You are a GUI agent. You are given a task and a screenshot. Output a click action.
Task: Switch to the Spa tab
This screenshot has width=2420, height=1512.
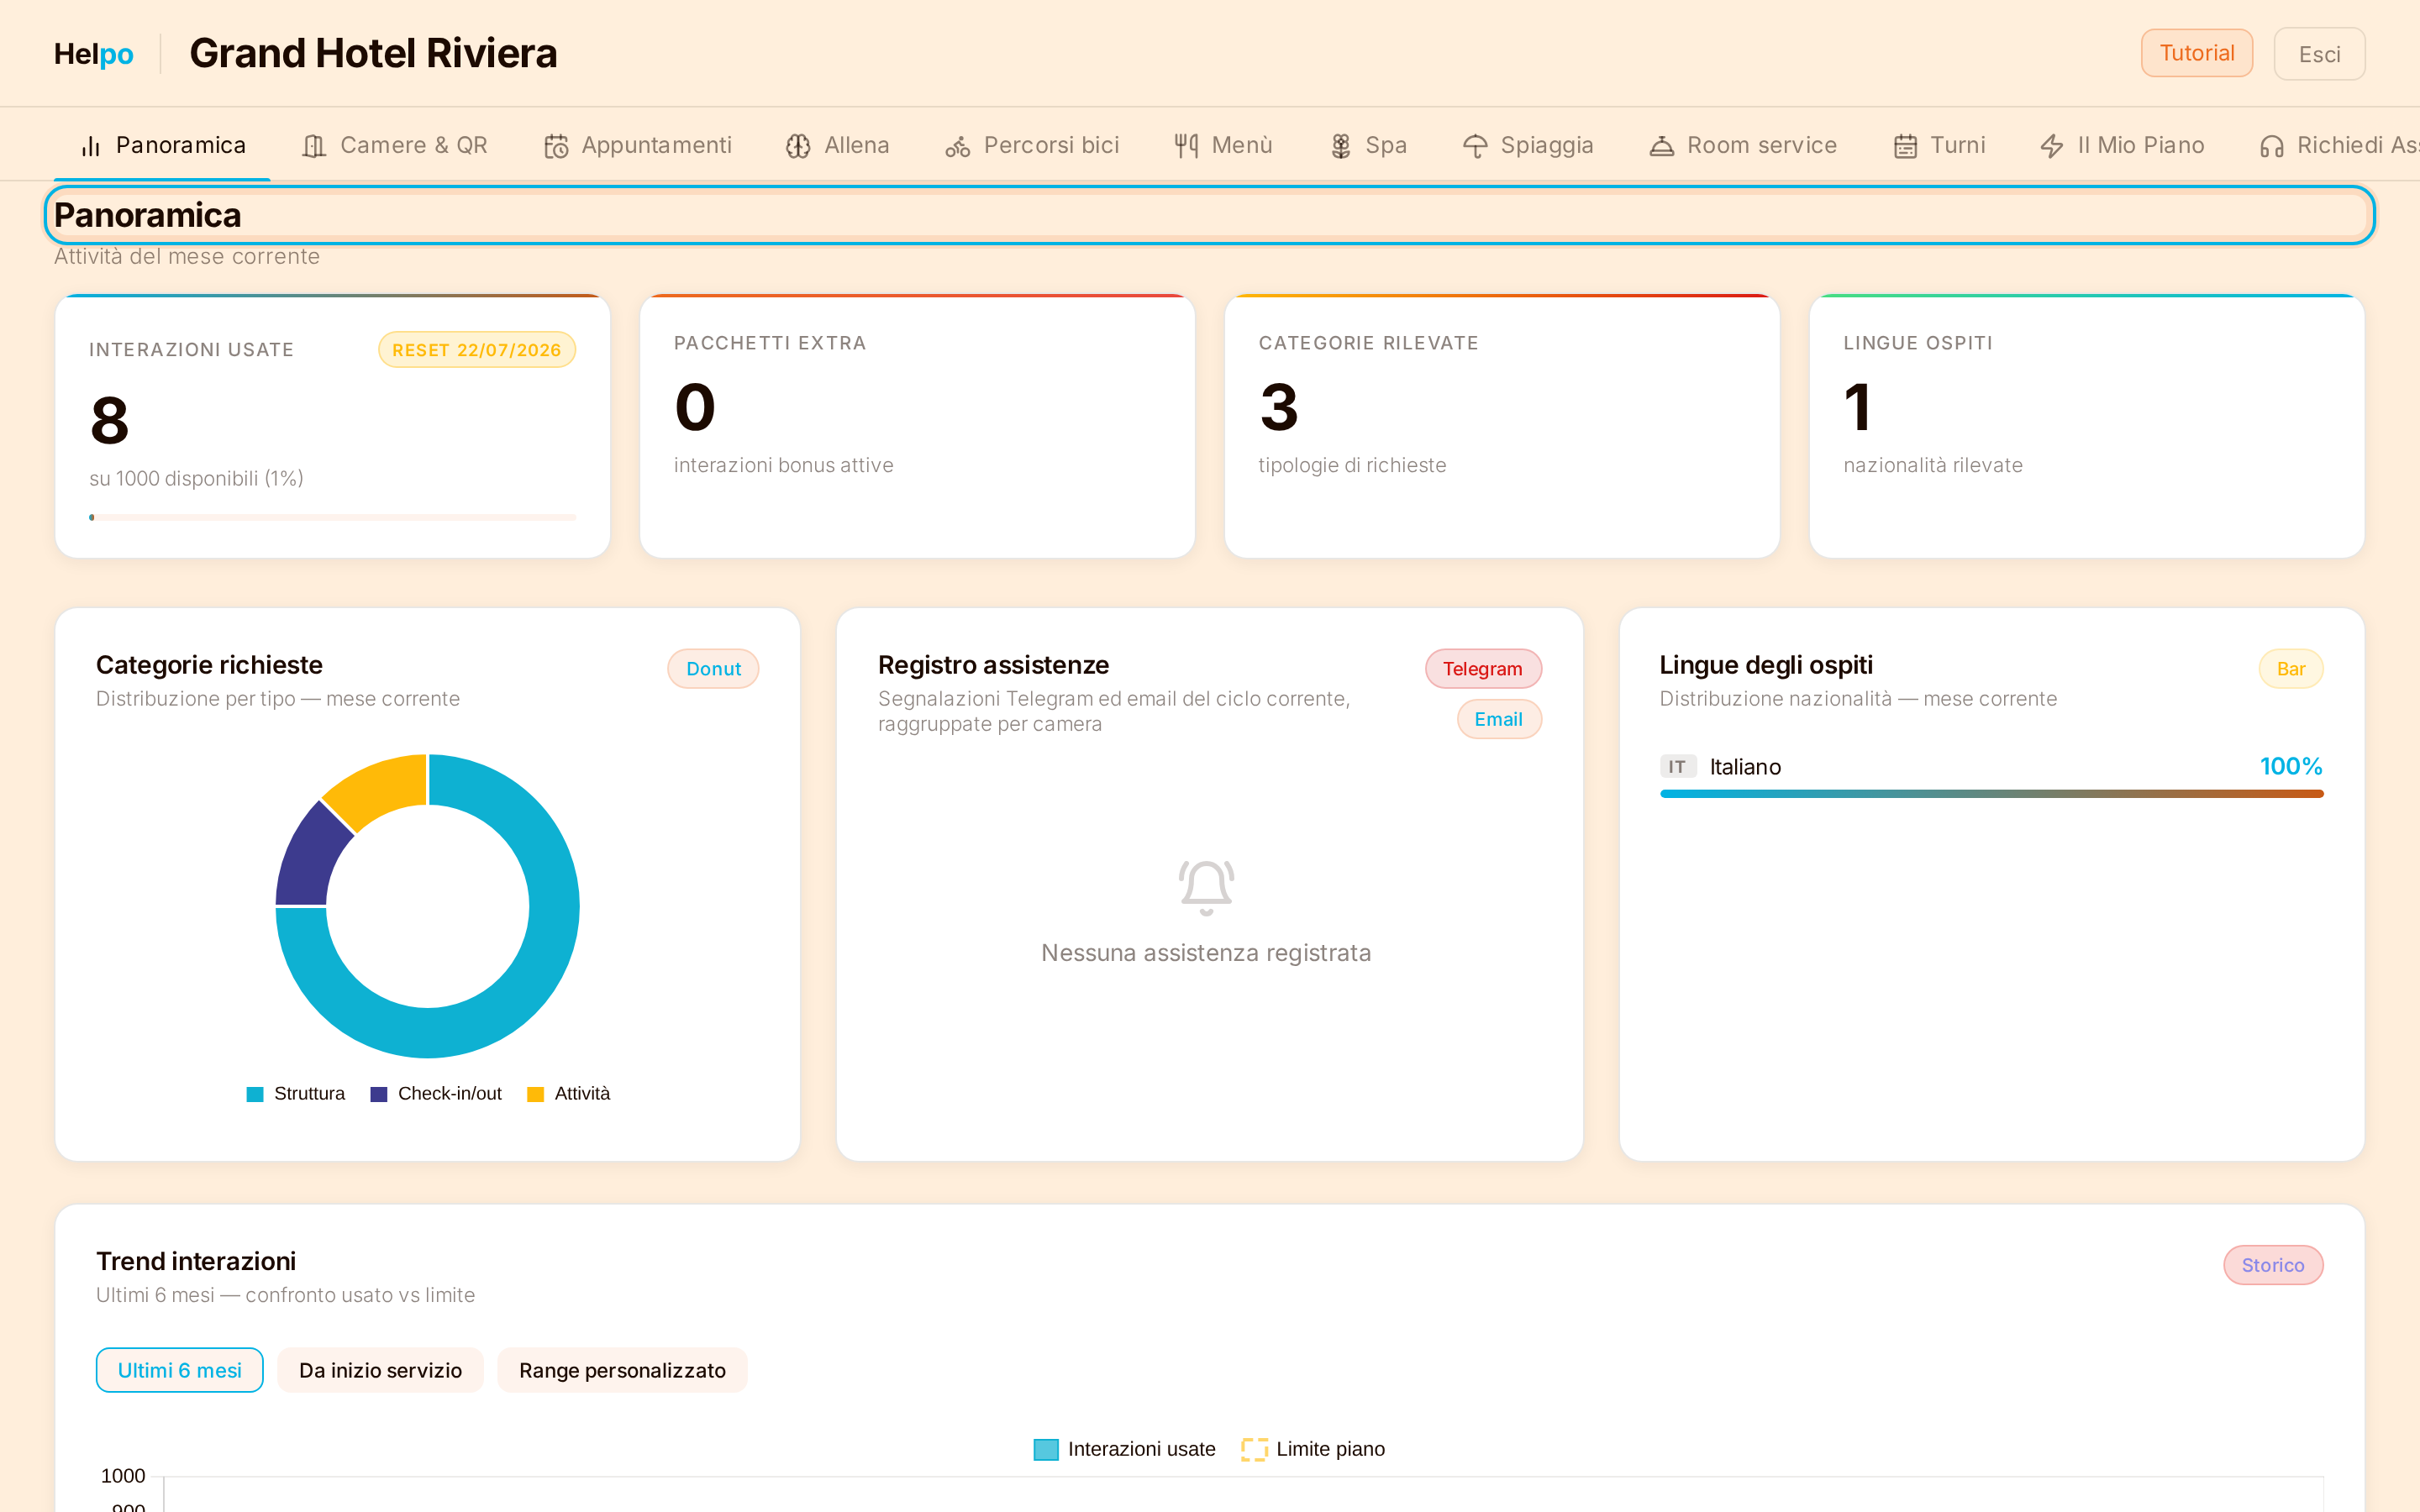pyautogui.click(x=1369, y=146)
